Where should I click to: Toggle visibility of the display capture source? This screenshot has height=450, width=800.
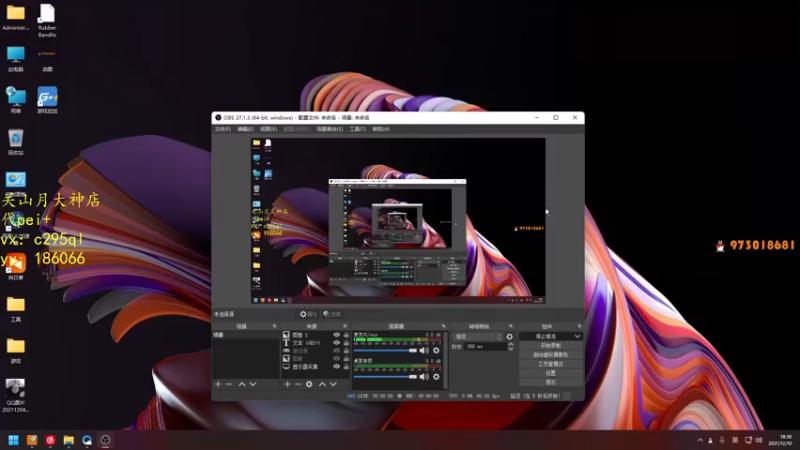pos(336,366)
